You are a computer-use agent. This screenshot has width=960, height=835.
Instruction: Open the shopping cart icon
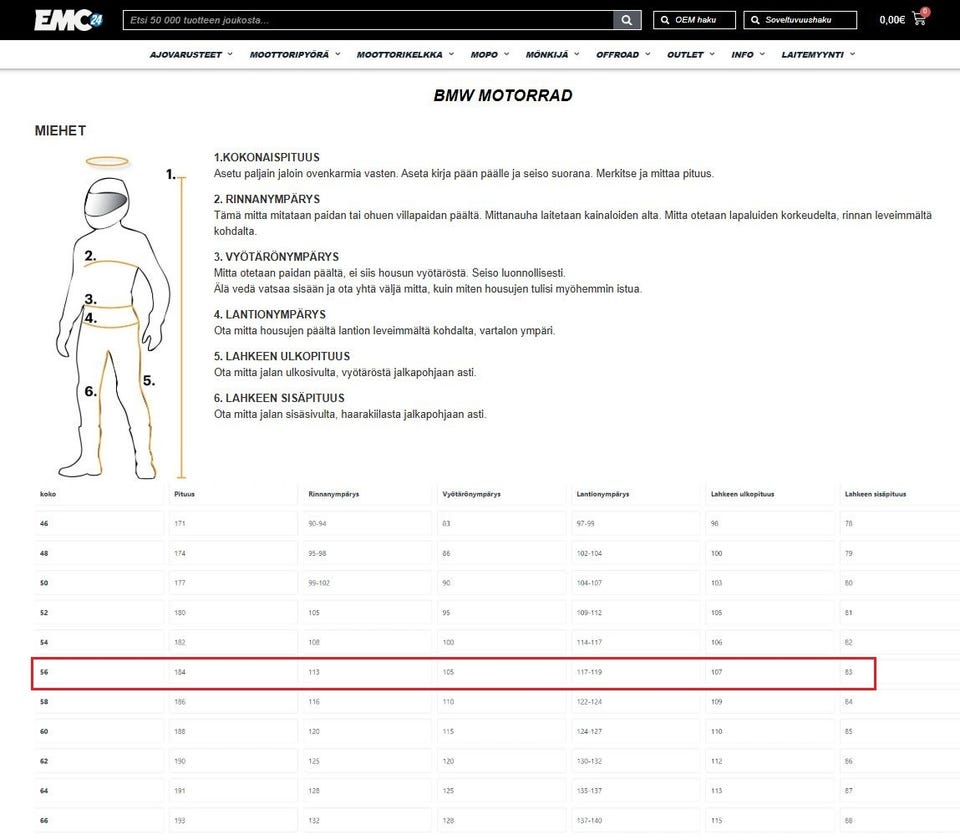click(920, 17)
